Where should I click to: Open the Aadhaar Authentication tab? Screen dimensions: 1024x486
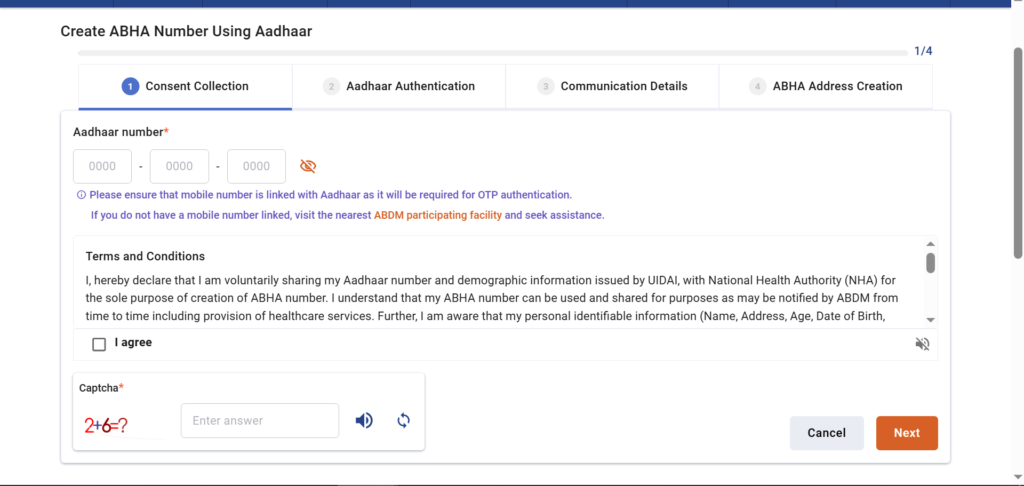[x=410, y=87]
